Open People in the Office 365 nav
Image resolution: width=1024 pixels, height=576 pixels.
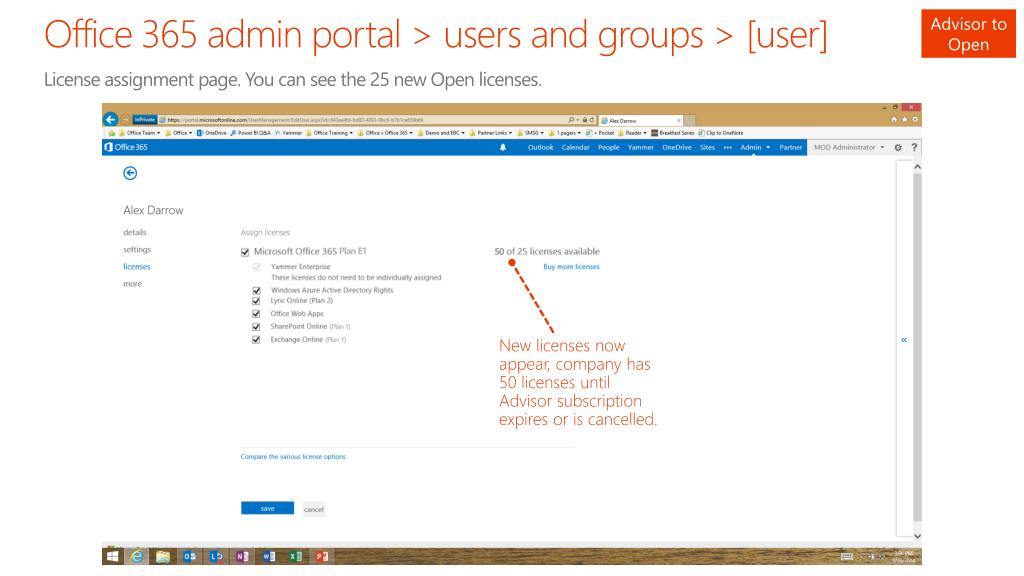[609, 148]
